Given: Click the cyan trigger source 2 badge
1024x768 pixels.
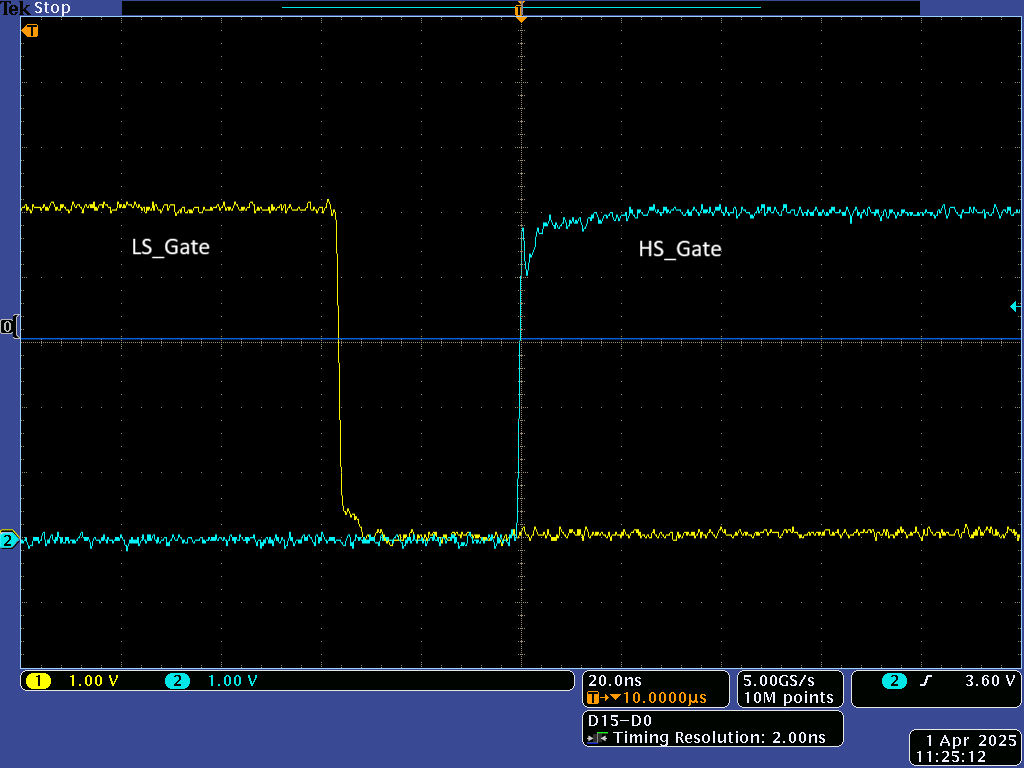Looking at the screenshot, I should coord(893,681).
